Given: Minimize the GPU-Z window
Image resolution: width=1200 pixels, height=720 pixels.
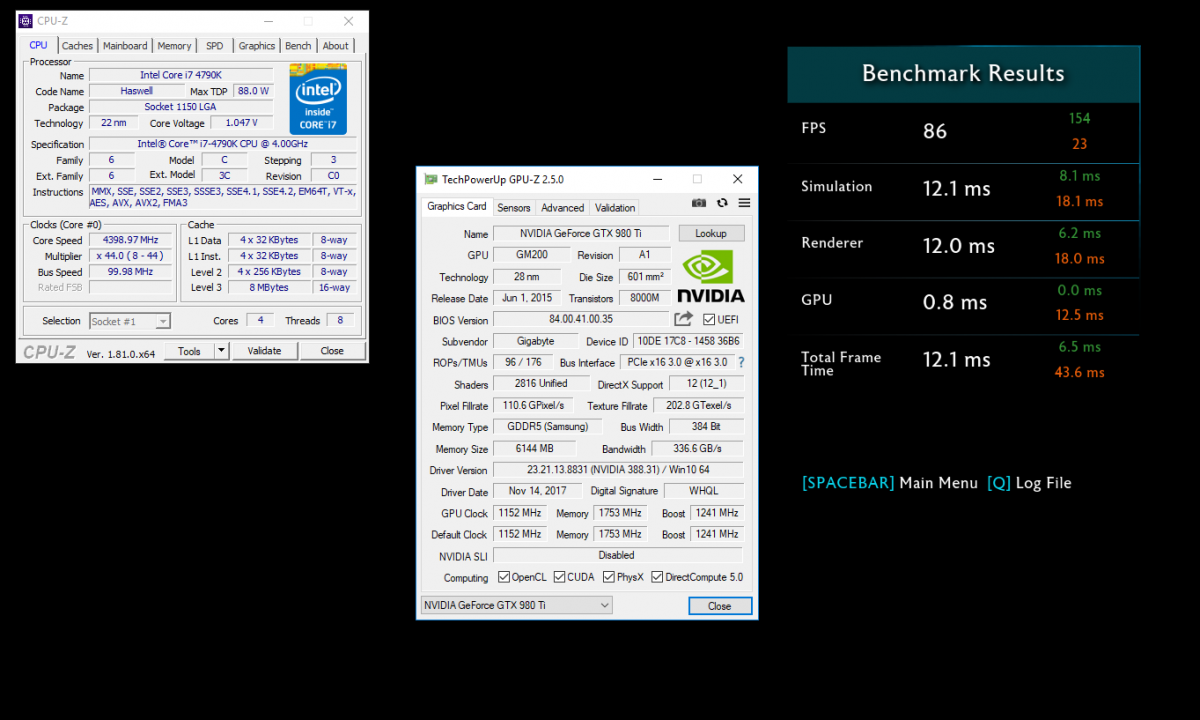Looking at the screenshot, I should (x=658, y=179).
